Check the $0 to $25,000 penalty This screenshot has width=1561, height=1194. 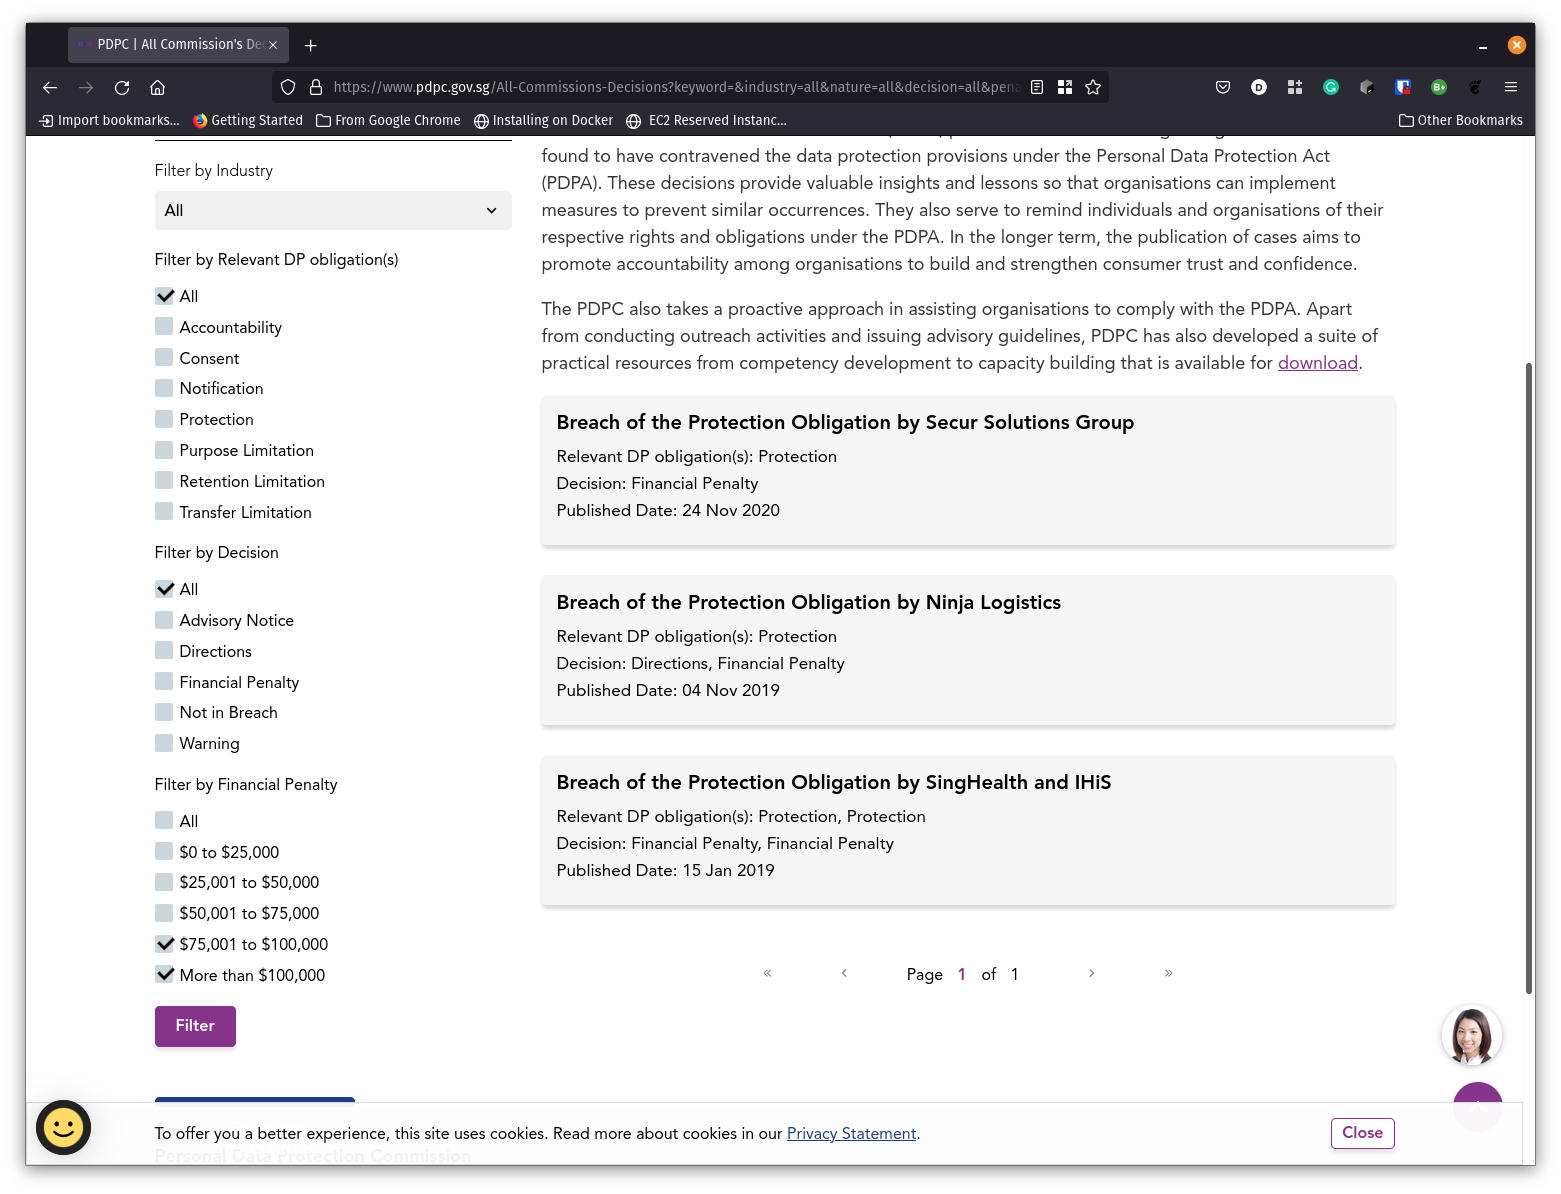pos(165,852)
